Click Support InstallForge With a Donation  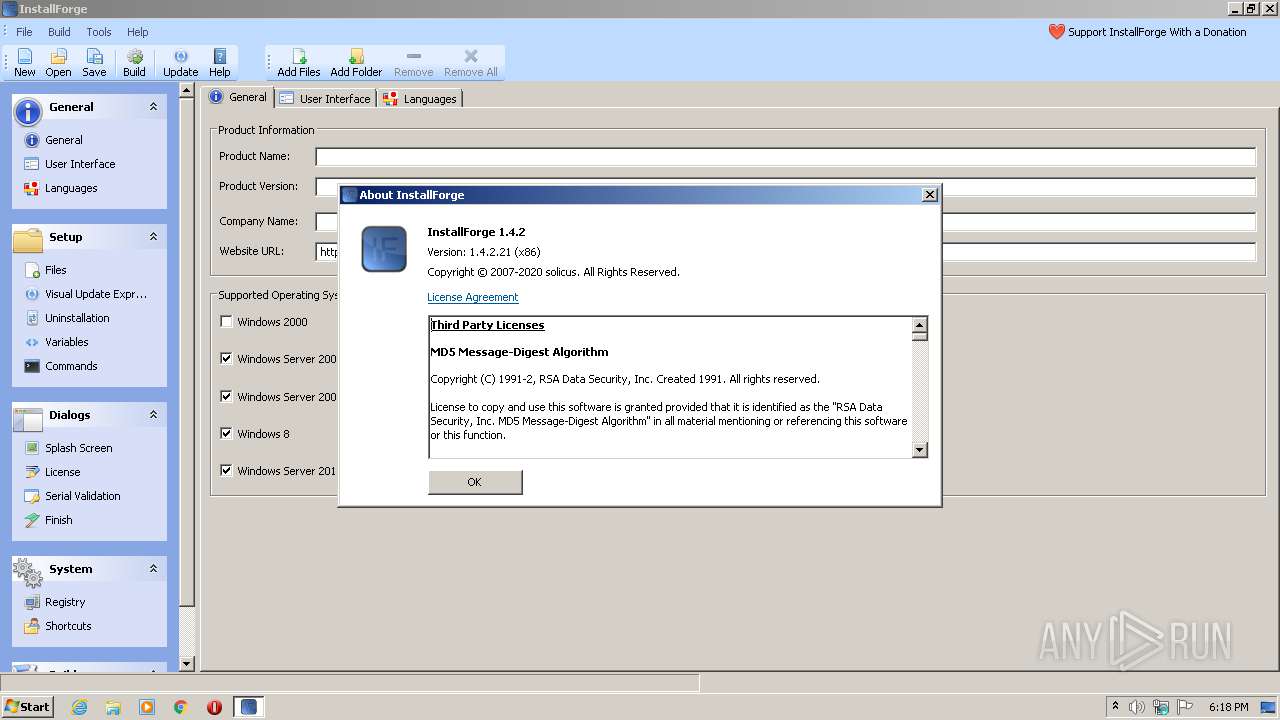(x=1157, y=32)
